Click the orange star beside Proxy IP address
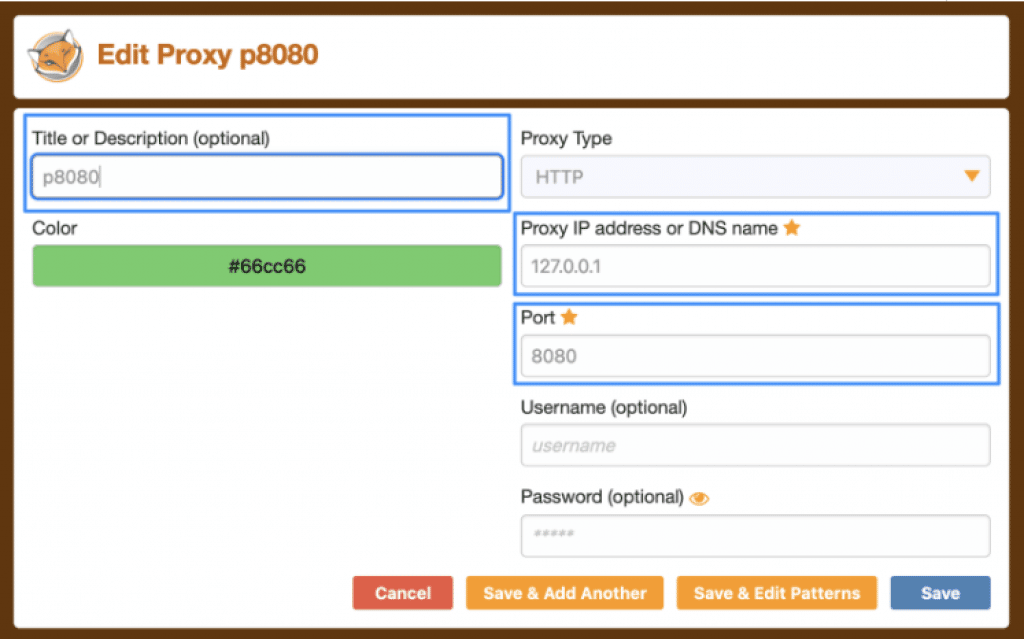 pyautogui.click(x=792, y=228)
